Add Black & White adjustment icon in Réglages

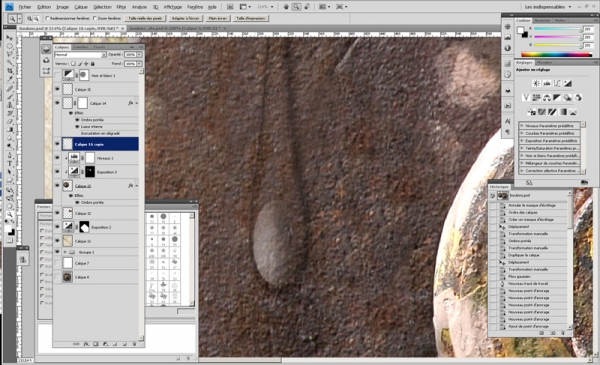(557, 98)
